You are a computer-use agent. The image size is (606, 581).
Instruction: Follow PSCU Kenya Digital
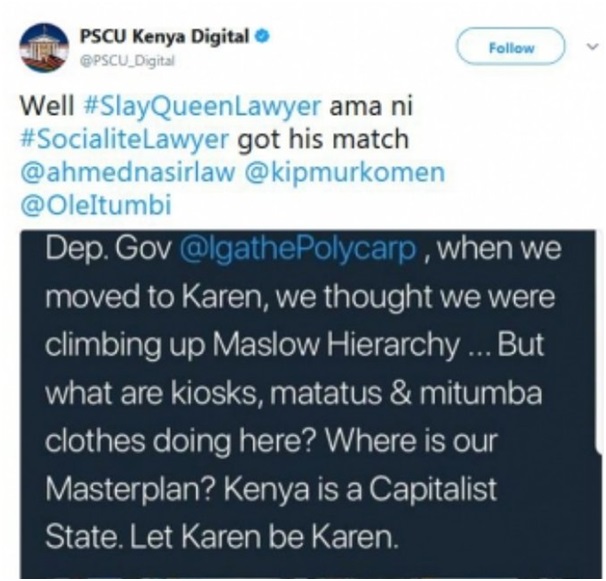coord(511,47)
